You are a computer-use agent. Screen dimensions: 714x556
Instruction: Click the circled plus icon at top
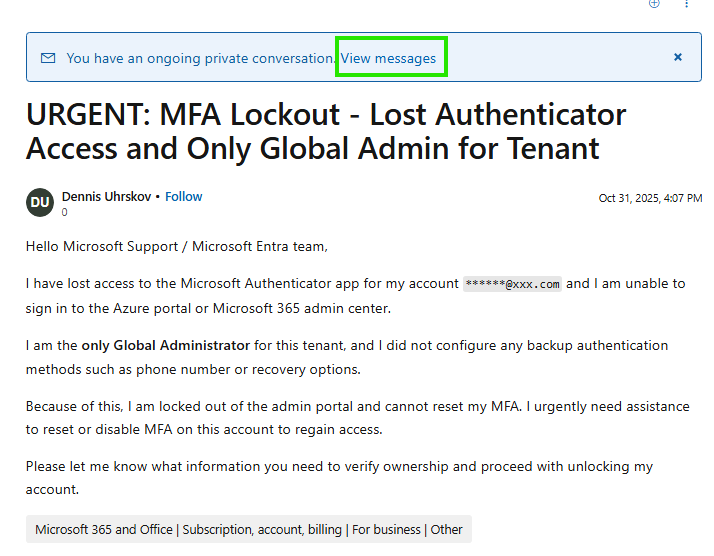(x=654, y=4)
